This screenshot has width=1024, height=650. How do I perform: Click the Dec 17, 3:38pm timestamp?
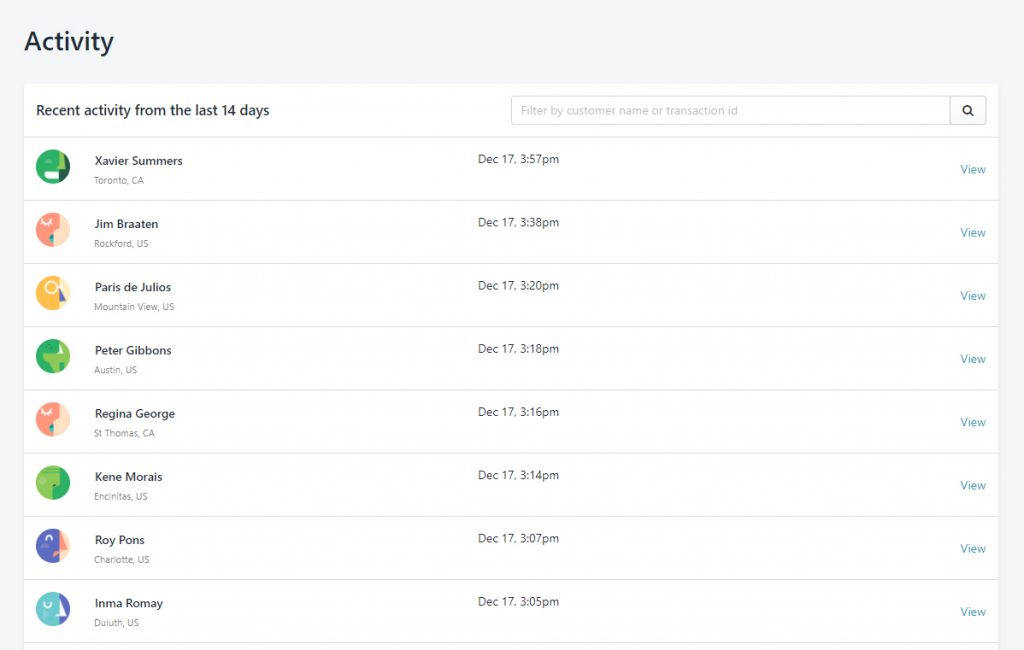pos(519,223)
